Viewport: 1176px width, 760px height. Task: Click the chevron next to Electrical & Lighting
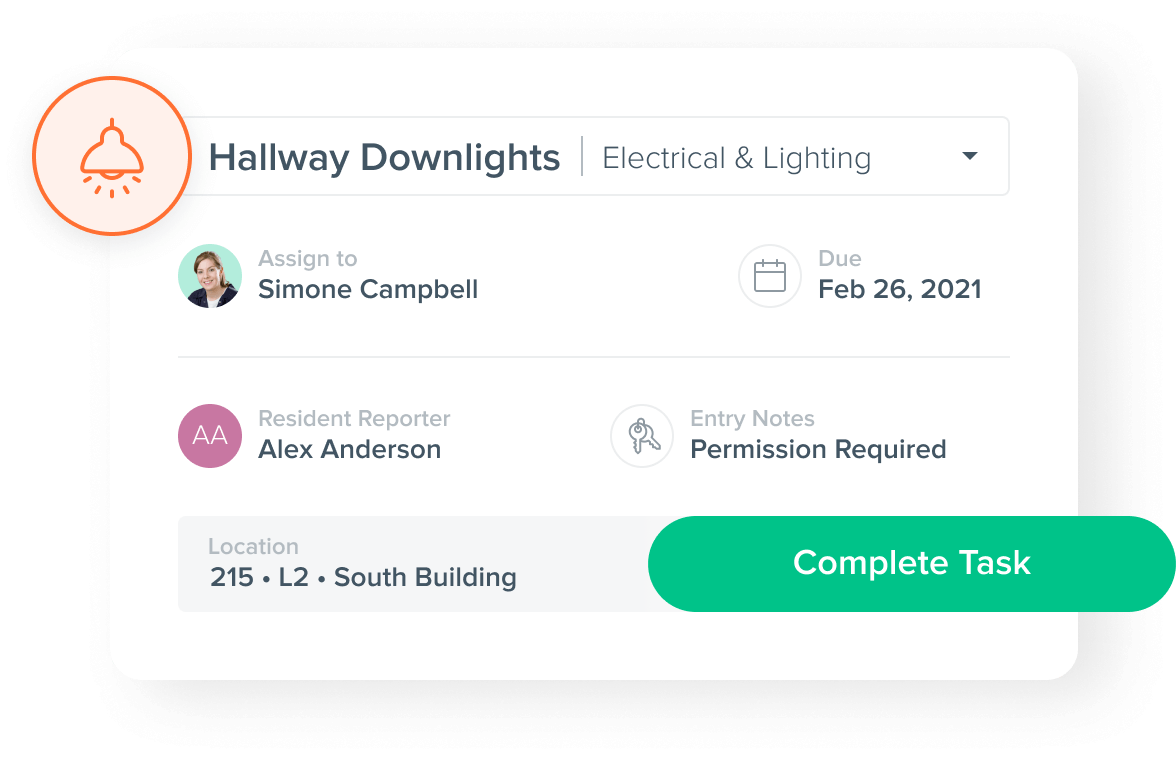pos(968,156)
